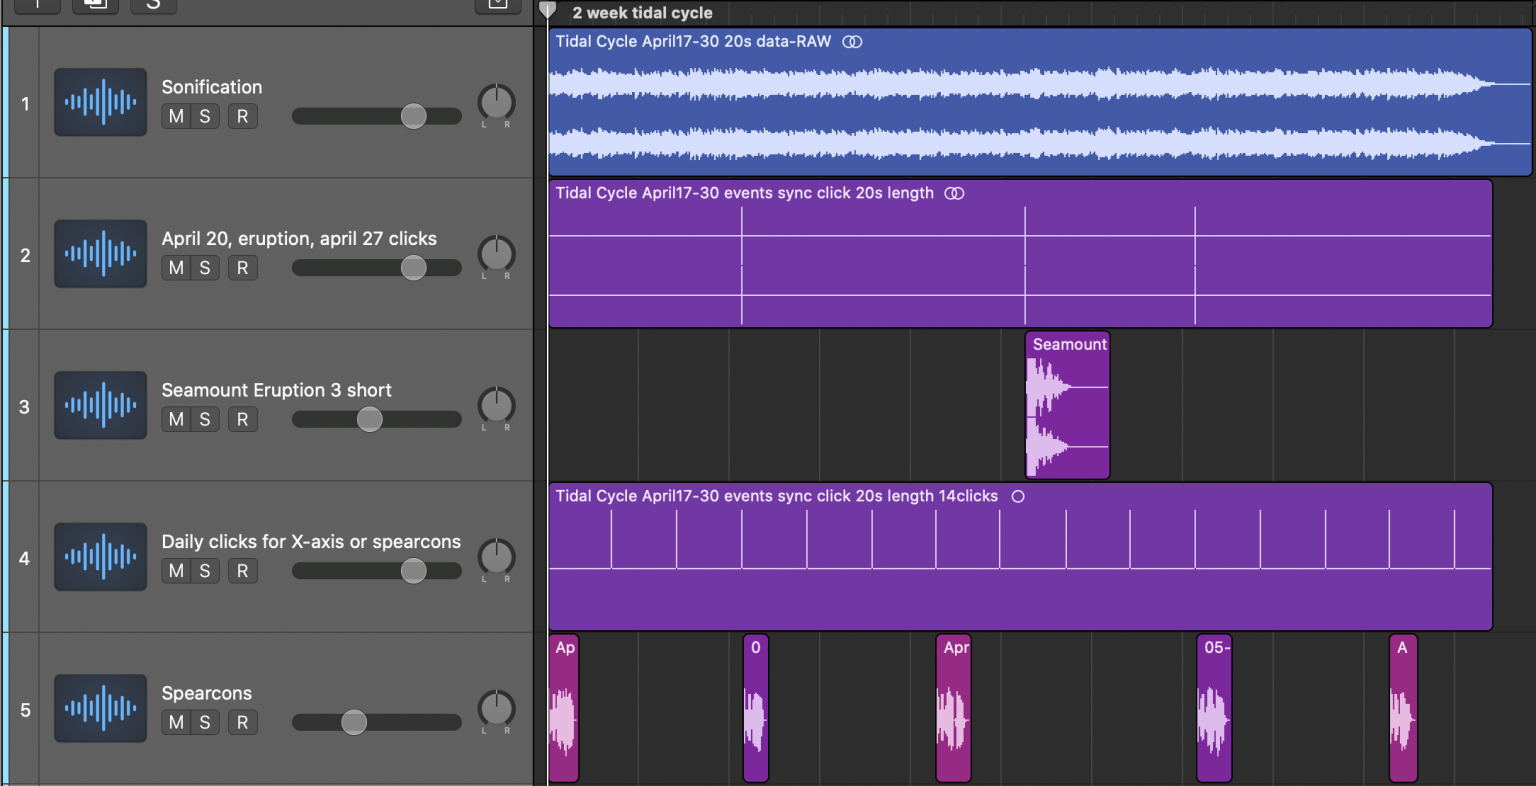Mute the Sonification track
Viewport: 1536px width, 786px height.
coord(175,116)
